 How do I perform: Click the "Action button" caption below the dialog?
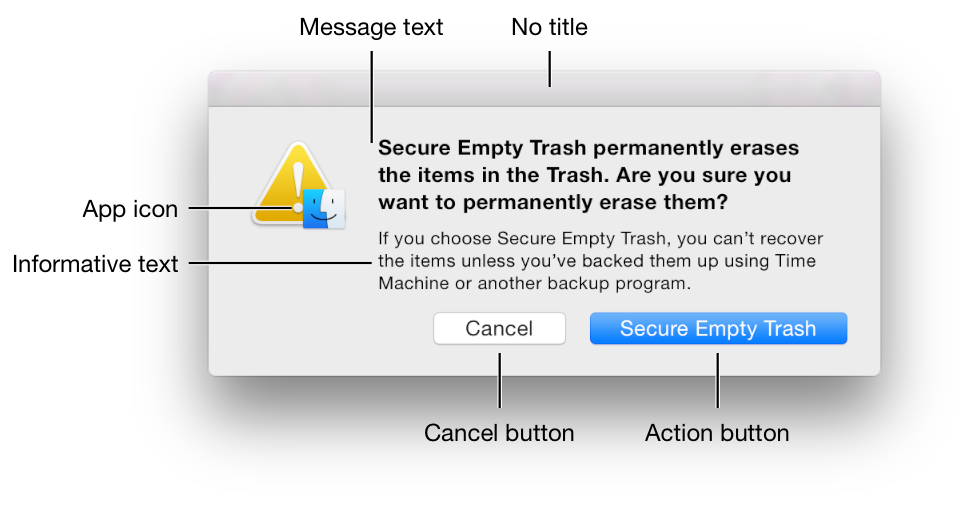717,433
